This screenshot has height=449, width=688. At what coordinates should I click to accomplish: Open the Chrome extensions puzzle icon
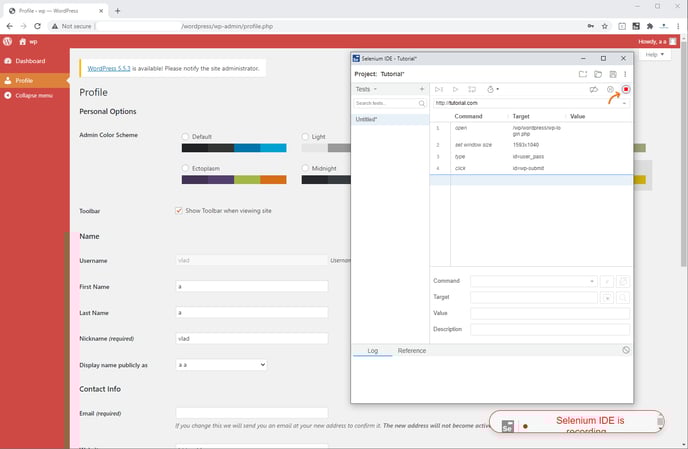(650, 26)
